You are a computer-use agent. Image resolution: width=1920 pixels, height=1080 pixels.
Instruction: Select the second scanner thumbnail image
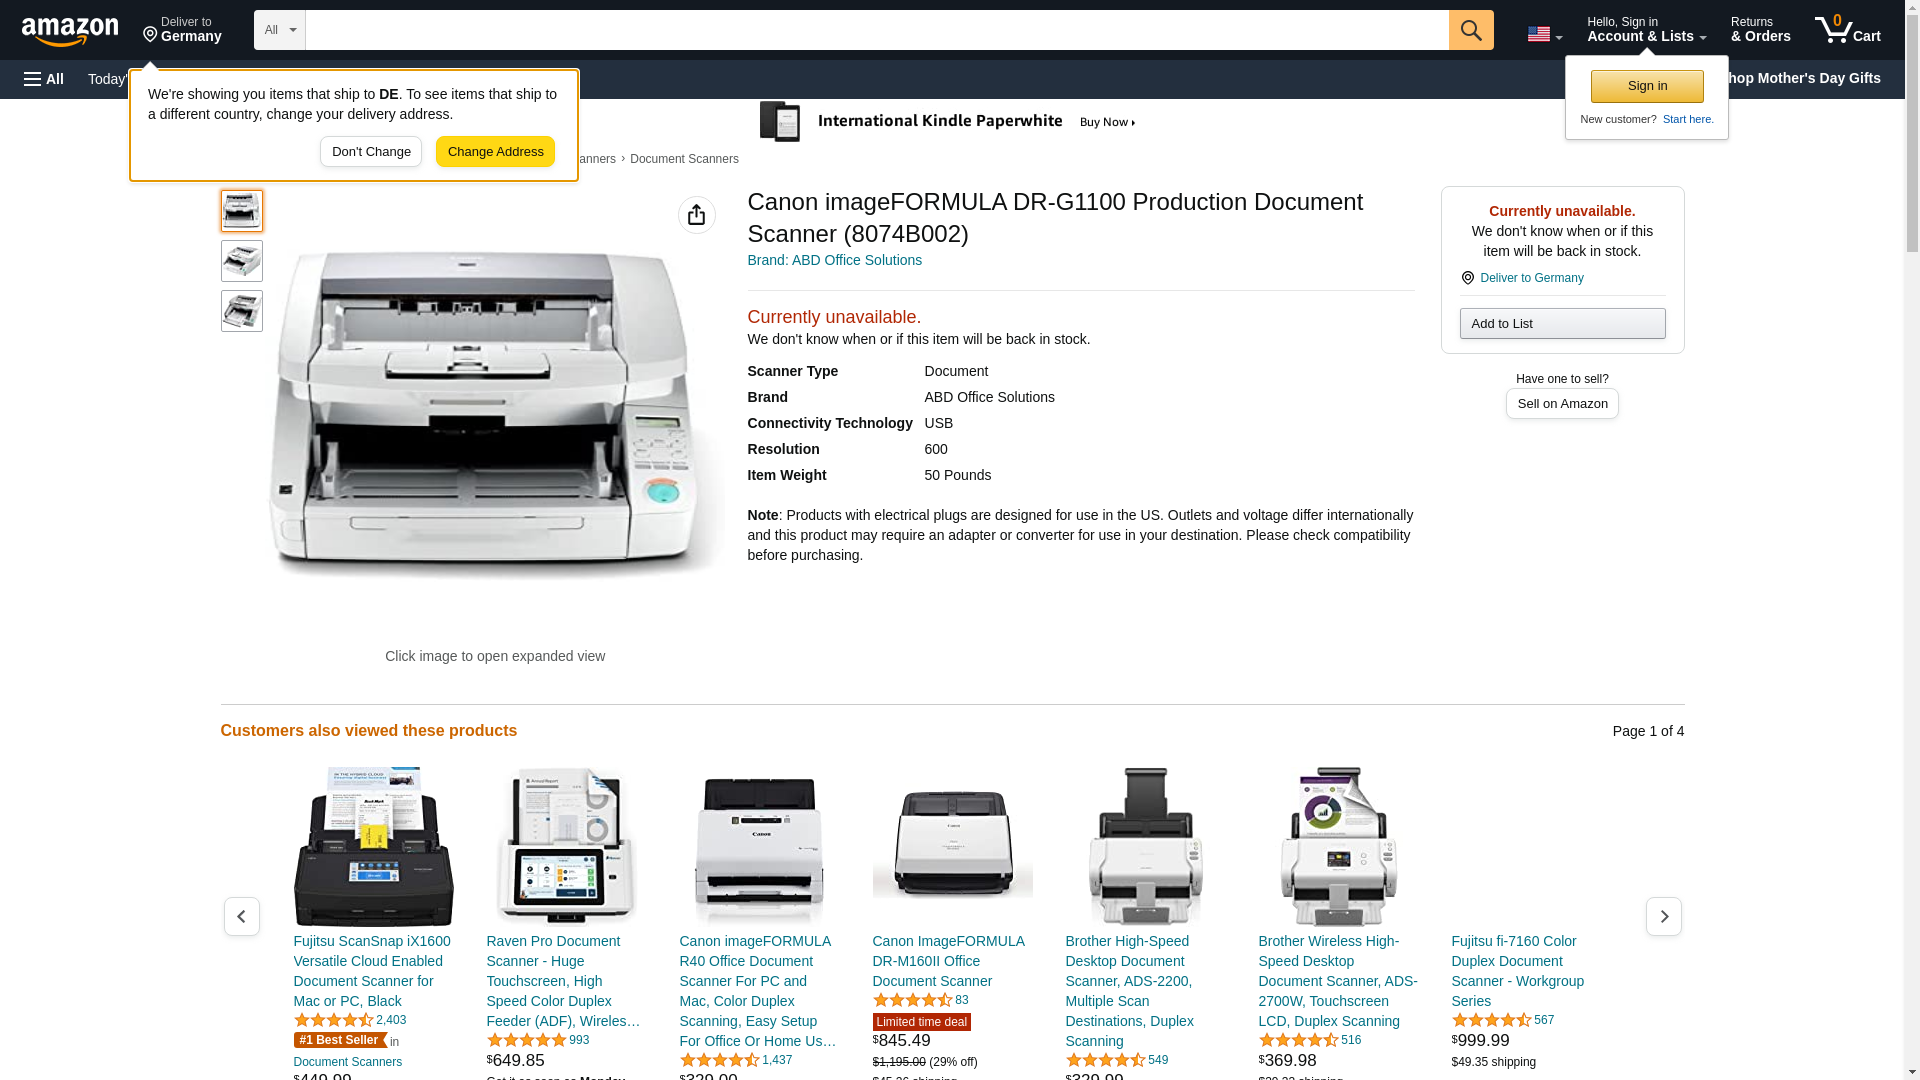tap(241, 261)
